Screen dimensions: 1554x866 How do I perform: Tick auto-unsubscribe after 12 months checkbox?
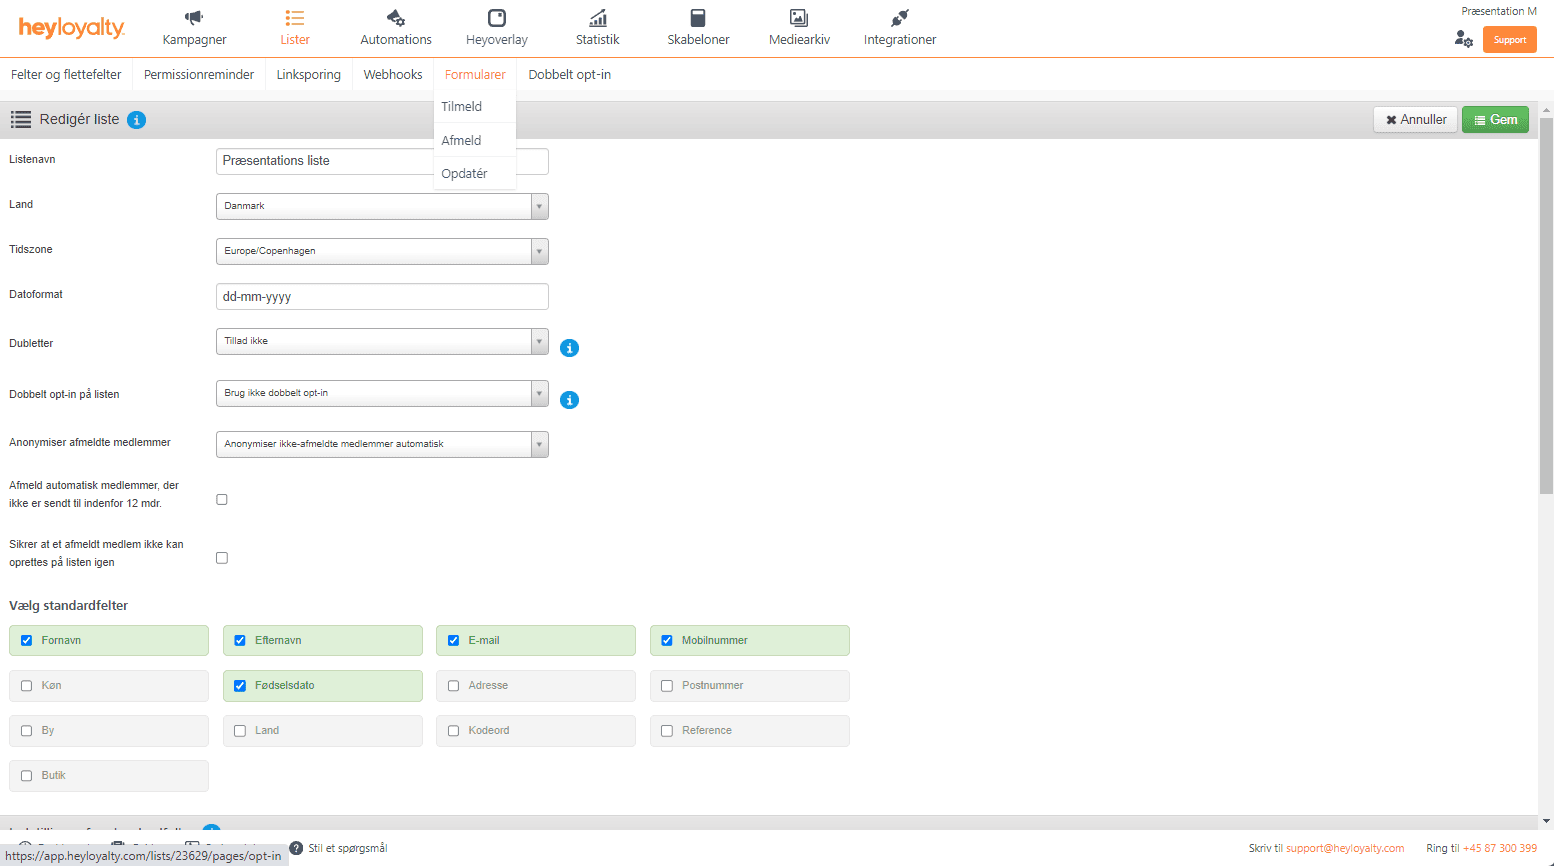click(x=222, y=499)
